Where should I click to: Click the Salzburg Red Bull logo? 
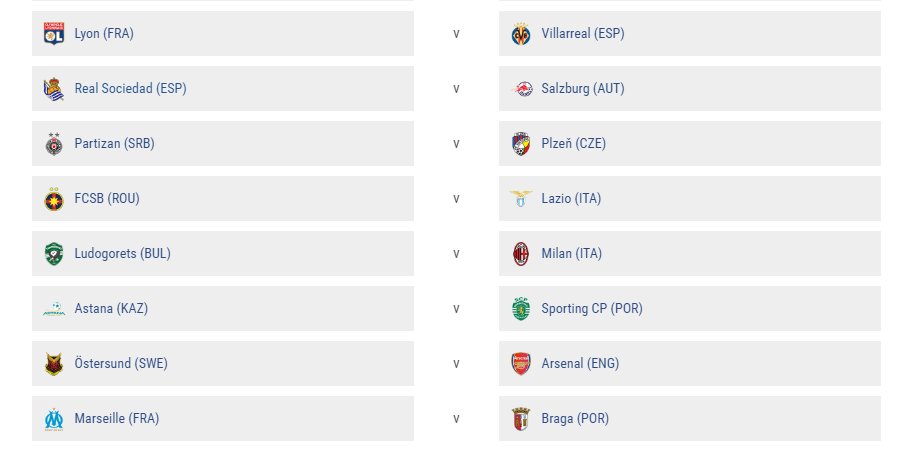click(521, 89)
